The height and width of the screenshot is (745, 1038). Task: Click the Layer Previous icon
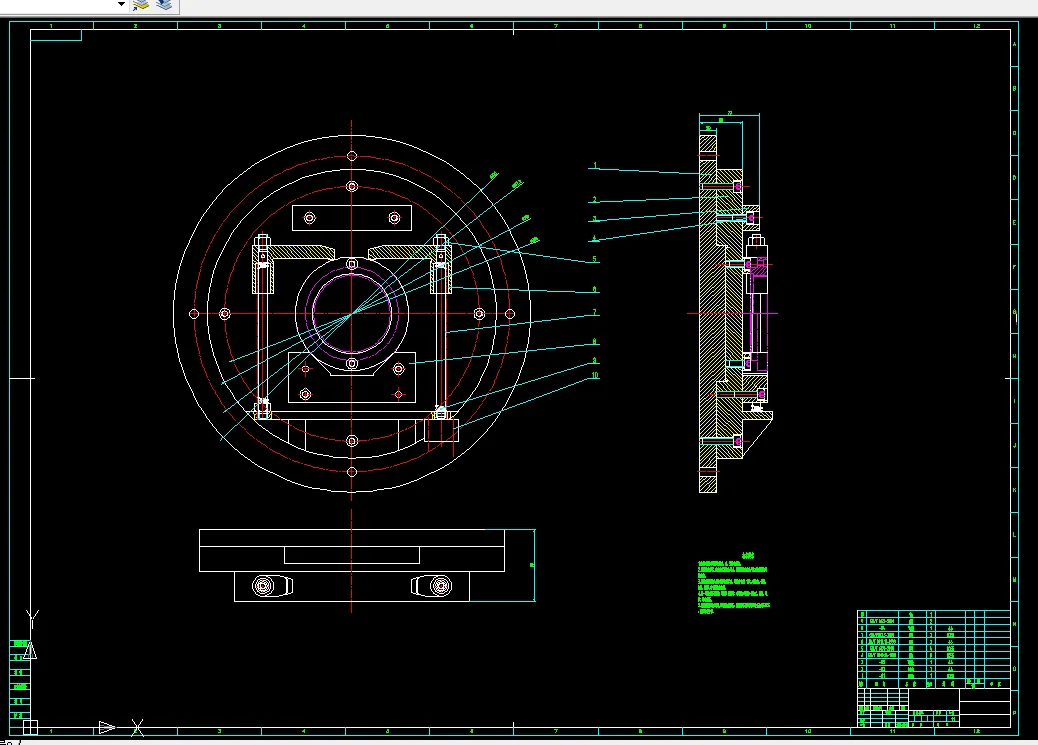[164, 5]
